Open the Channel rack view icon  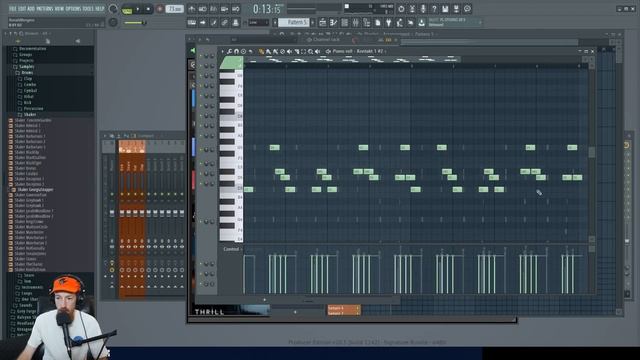(x=344, y=23)
